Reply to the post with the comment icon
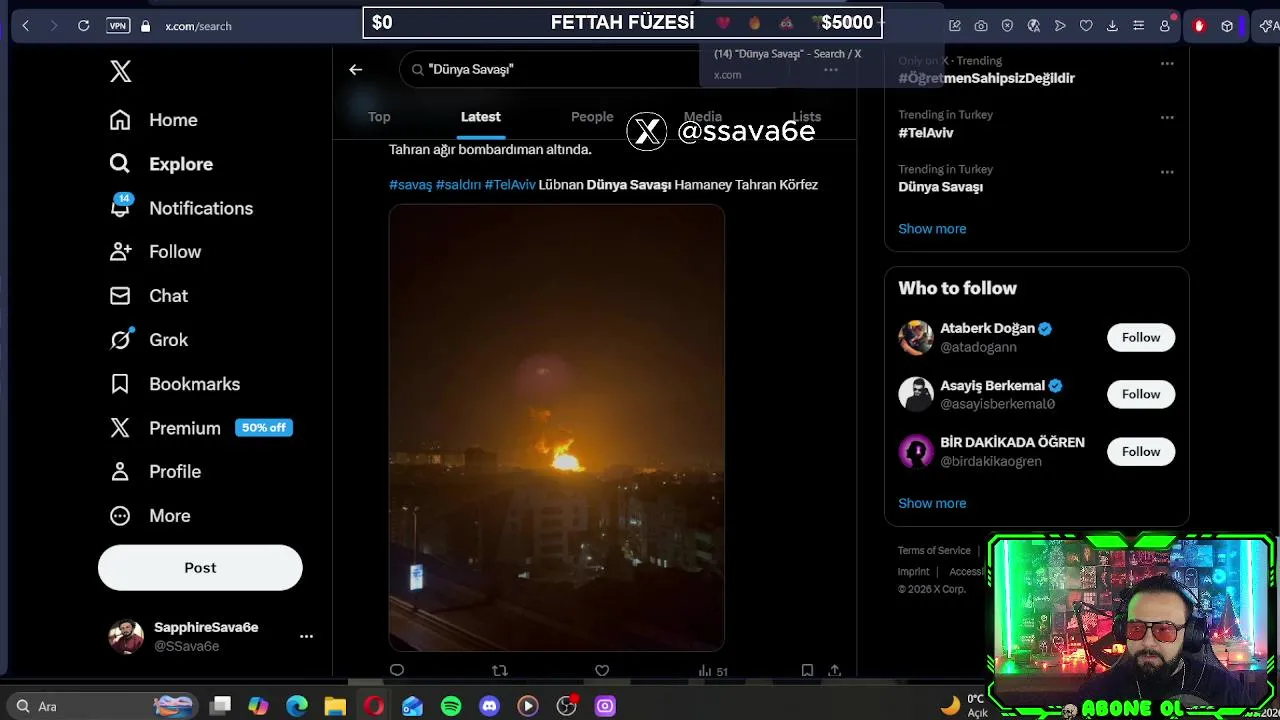The height and width of the screenshot is (720, 1280). tap(397, 671)
